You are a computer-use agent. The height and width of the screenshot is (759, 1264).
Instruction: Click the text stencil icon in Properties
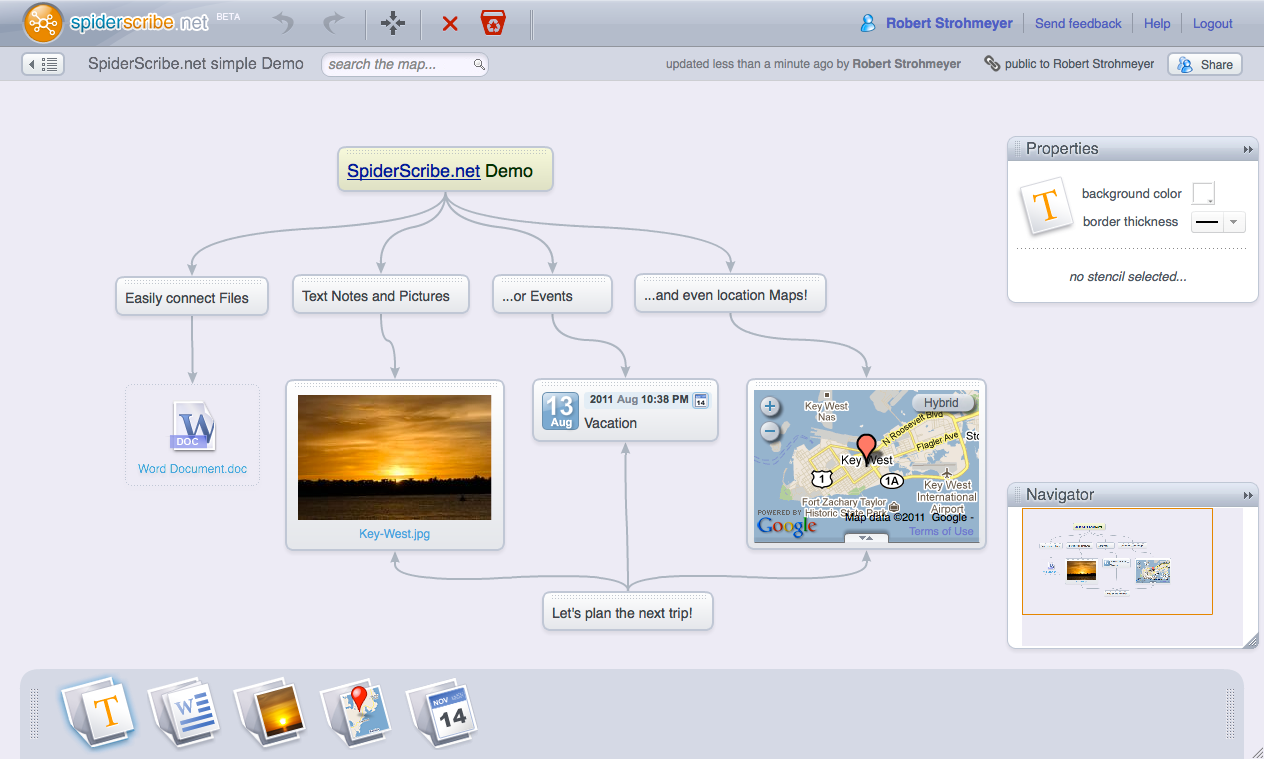pyautogui.click(x=1044, y=206)
